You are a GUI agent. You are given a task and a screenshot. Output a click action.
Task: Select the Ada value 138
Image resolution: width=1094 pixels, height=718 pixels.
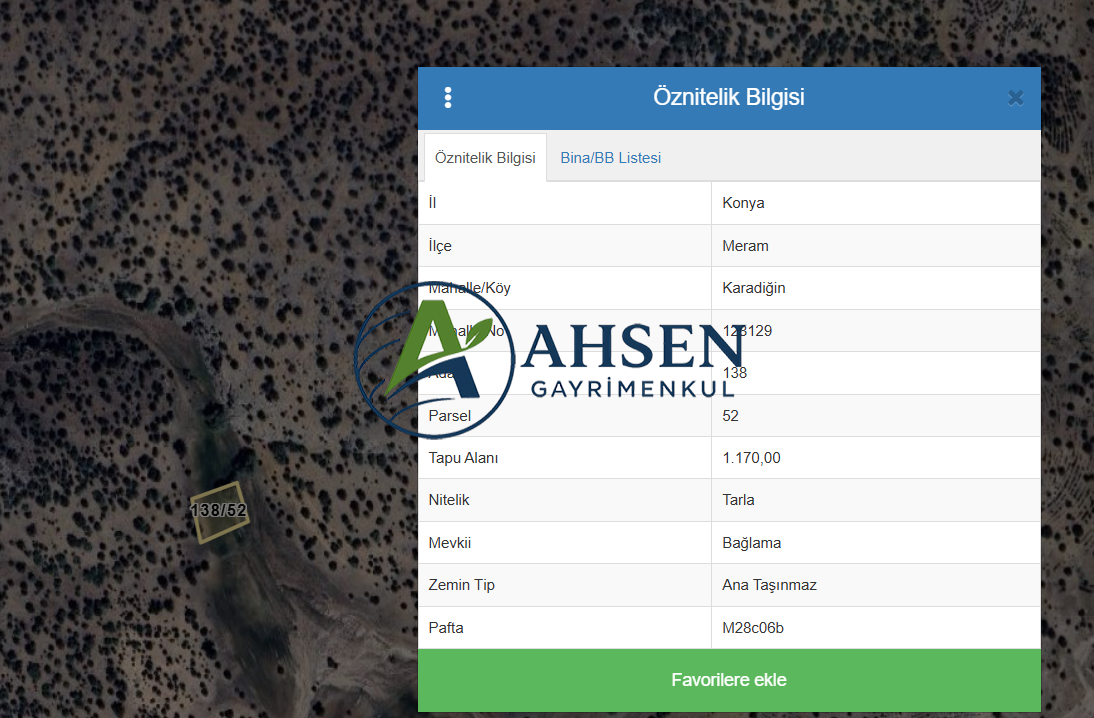click(x=735, y=373)
